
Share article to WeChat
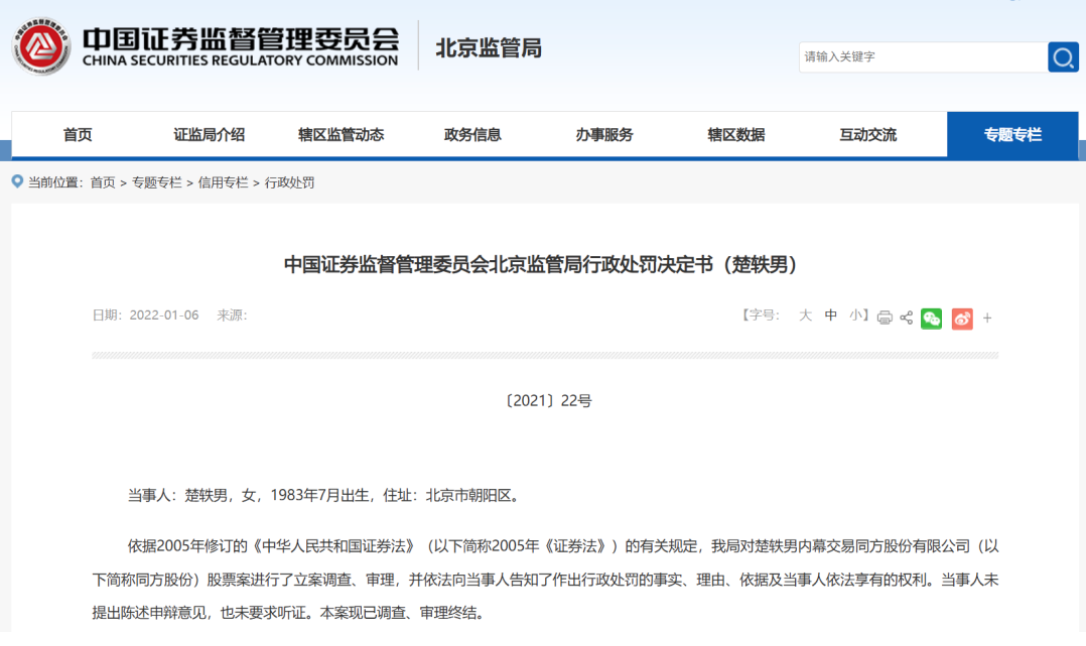[x=931, y=318]
